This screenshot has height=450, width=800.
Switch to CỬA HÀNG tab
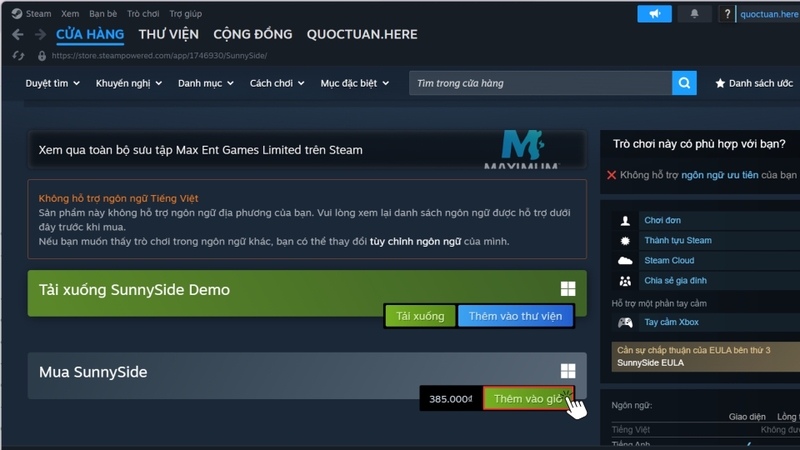pyautogui.click(x=90, y=34)
